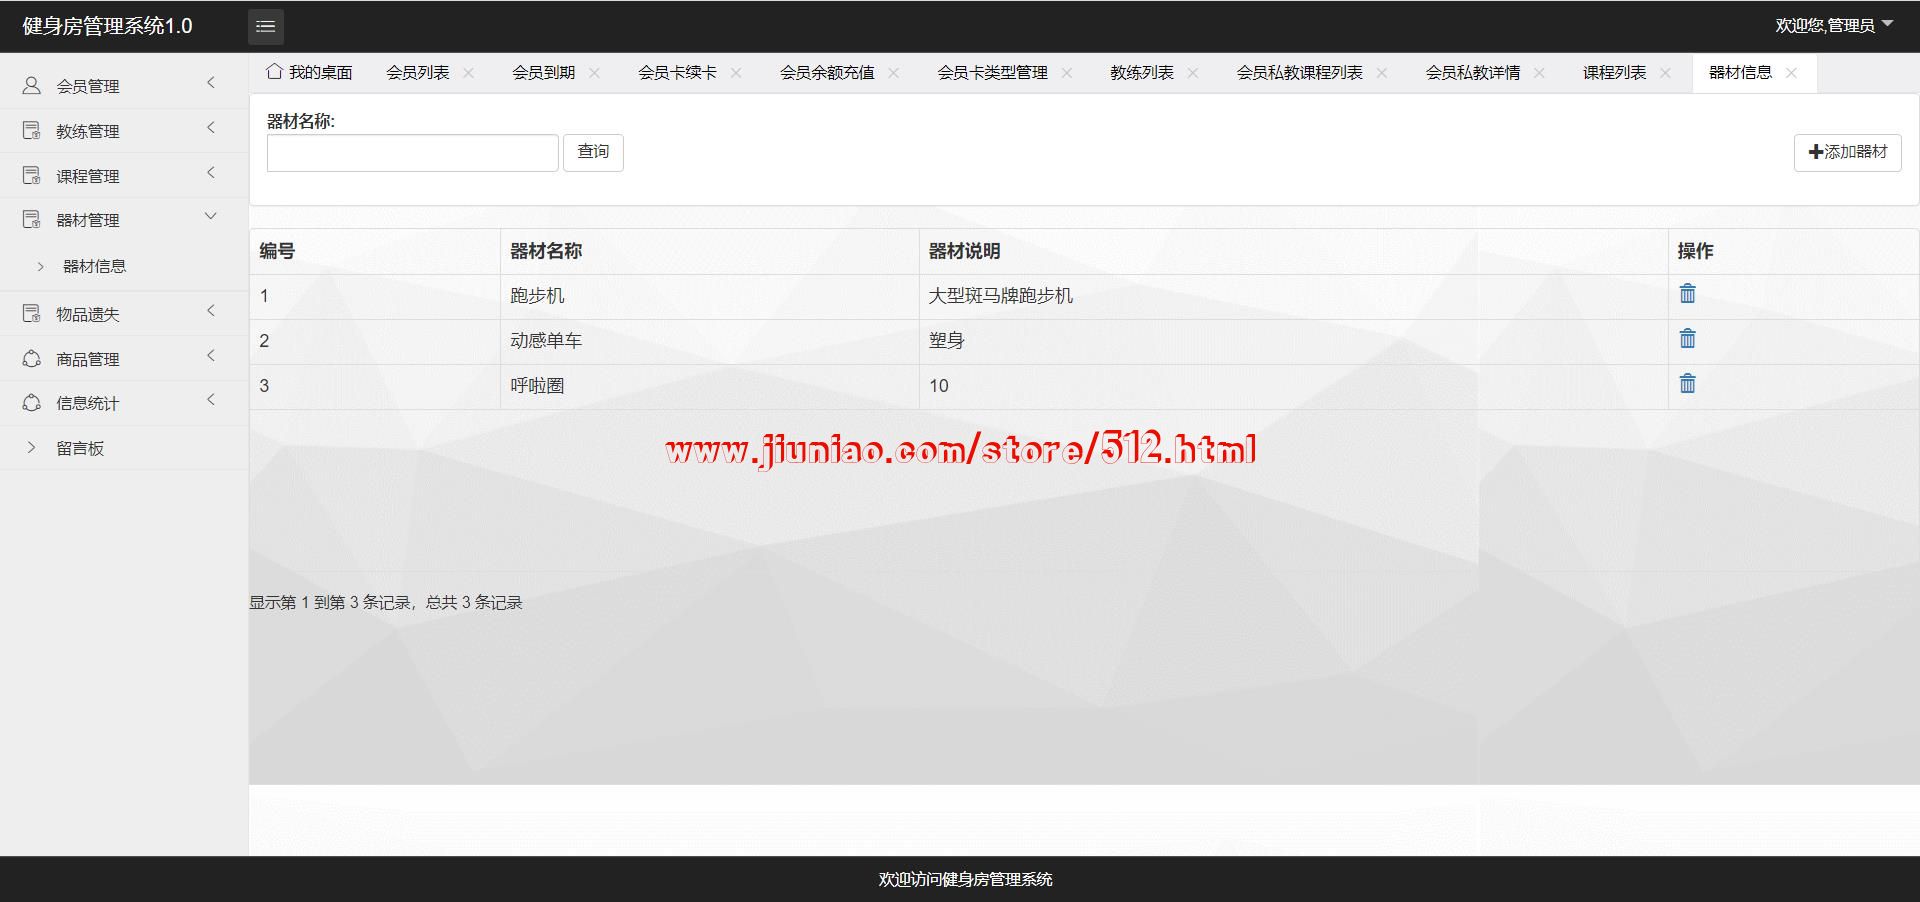
Task: Close the 会员到期 tab
Action: pos(595,73)
